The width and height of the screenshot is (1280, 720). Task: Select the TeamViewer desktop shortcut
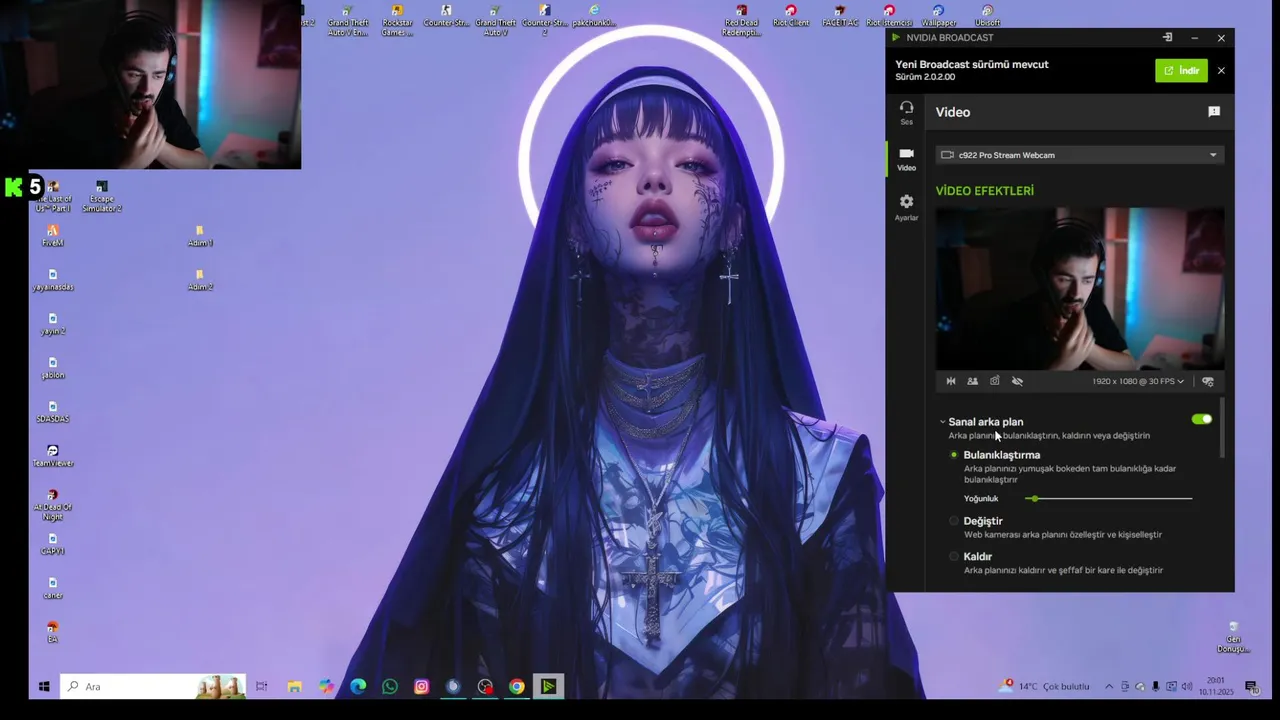53,456
